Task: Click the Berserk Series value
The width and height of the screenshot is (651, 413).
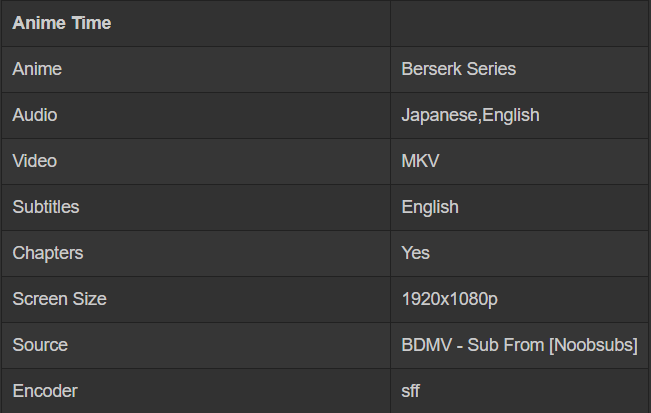Action: pos(458,69)
